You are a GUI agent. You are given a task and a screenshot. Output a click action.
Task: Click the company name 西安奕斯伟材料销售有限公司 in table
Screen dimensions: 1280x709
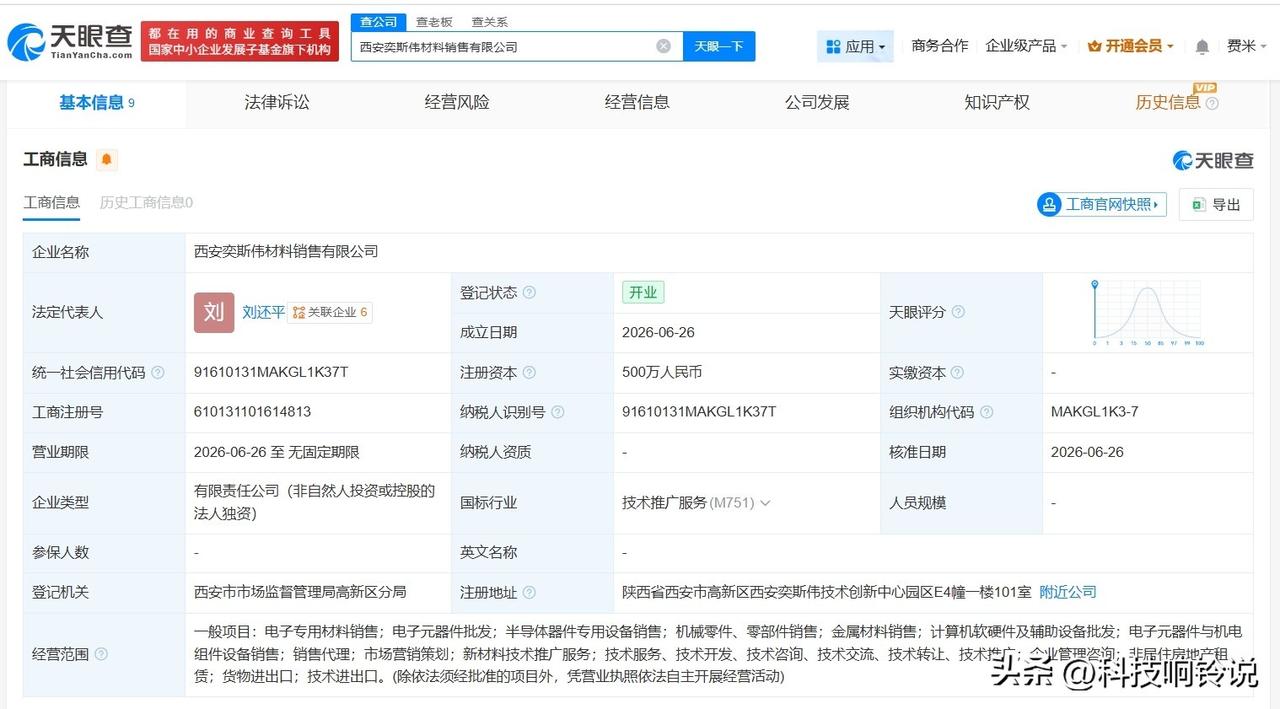[x=286, y=252]
